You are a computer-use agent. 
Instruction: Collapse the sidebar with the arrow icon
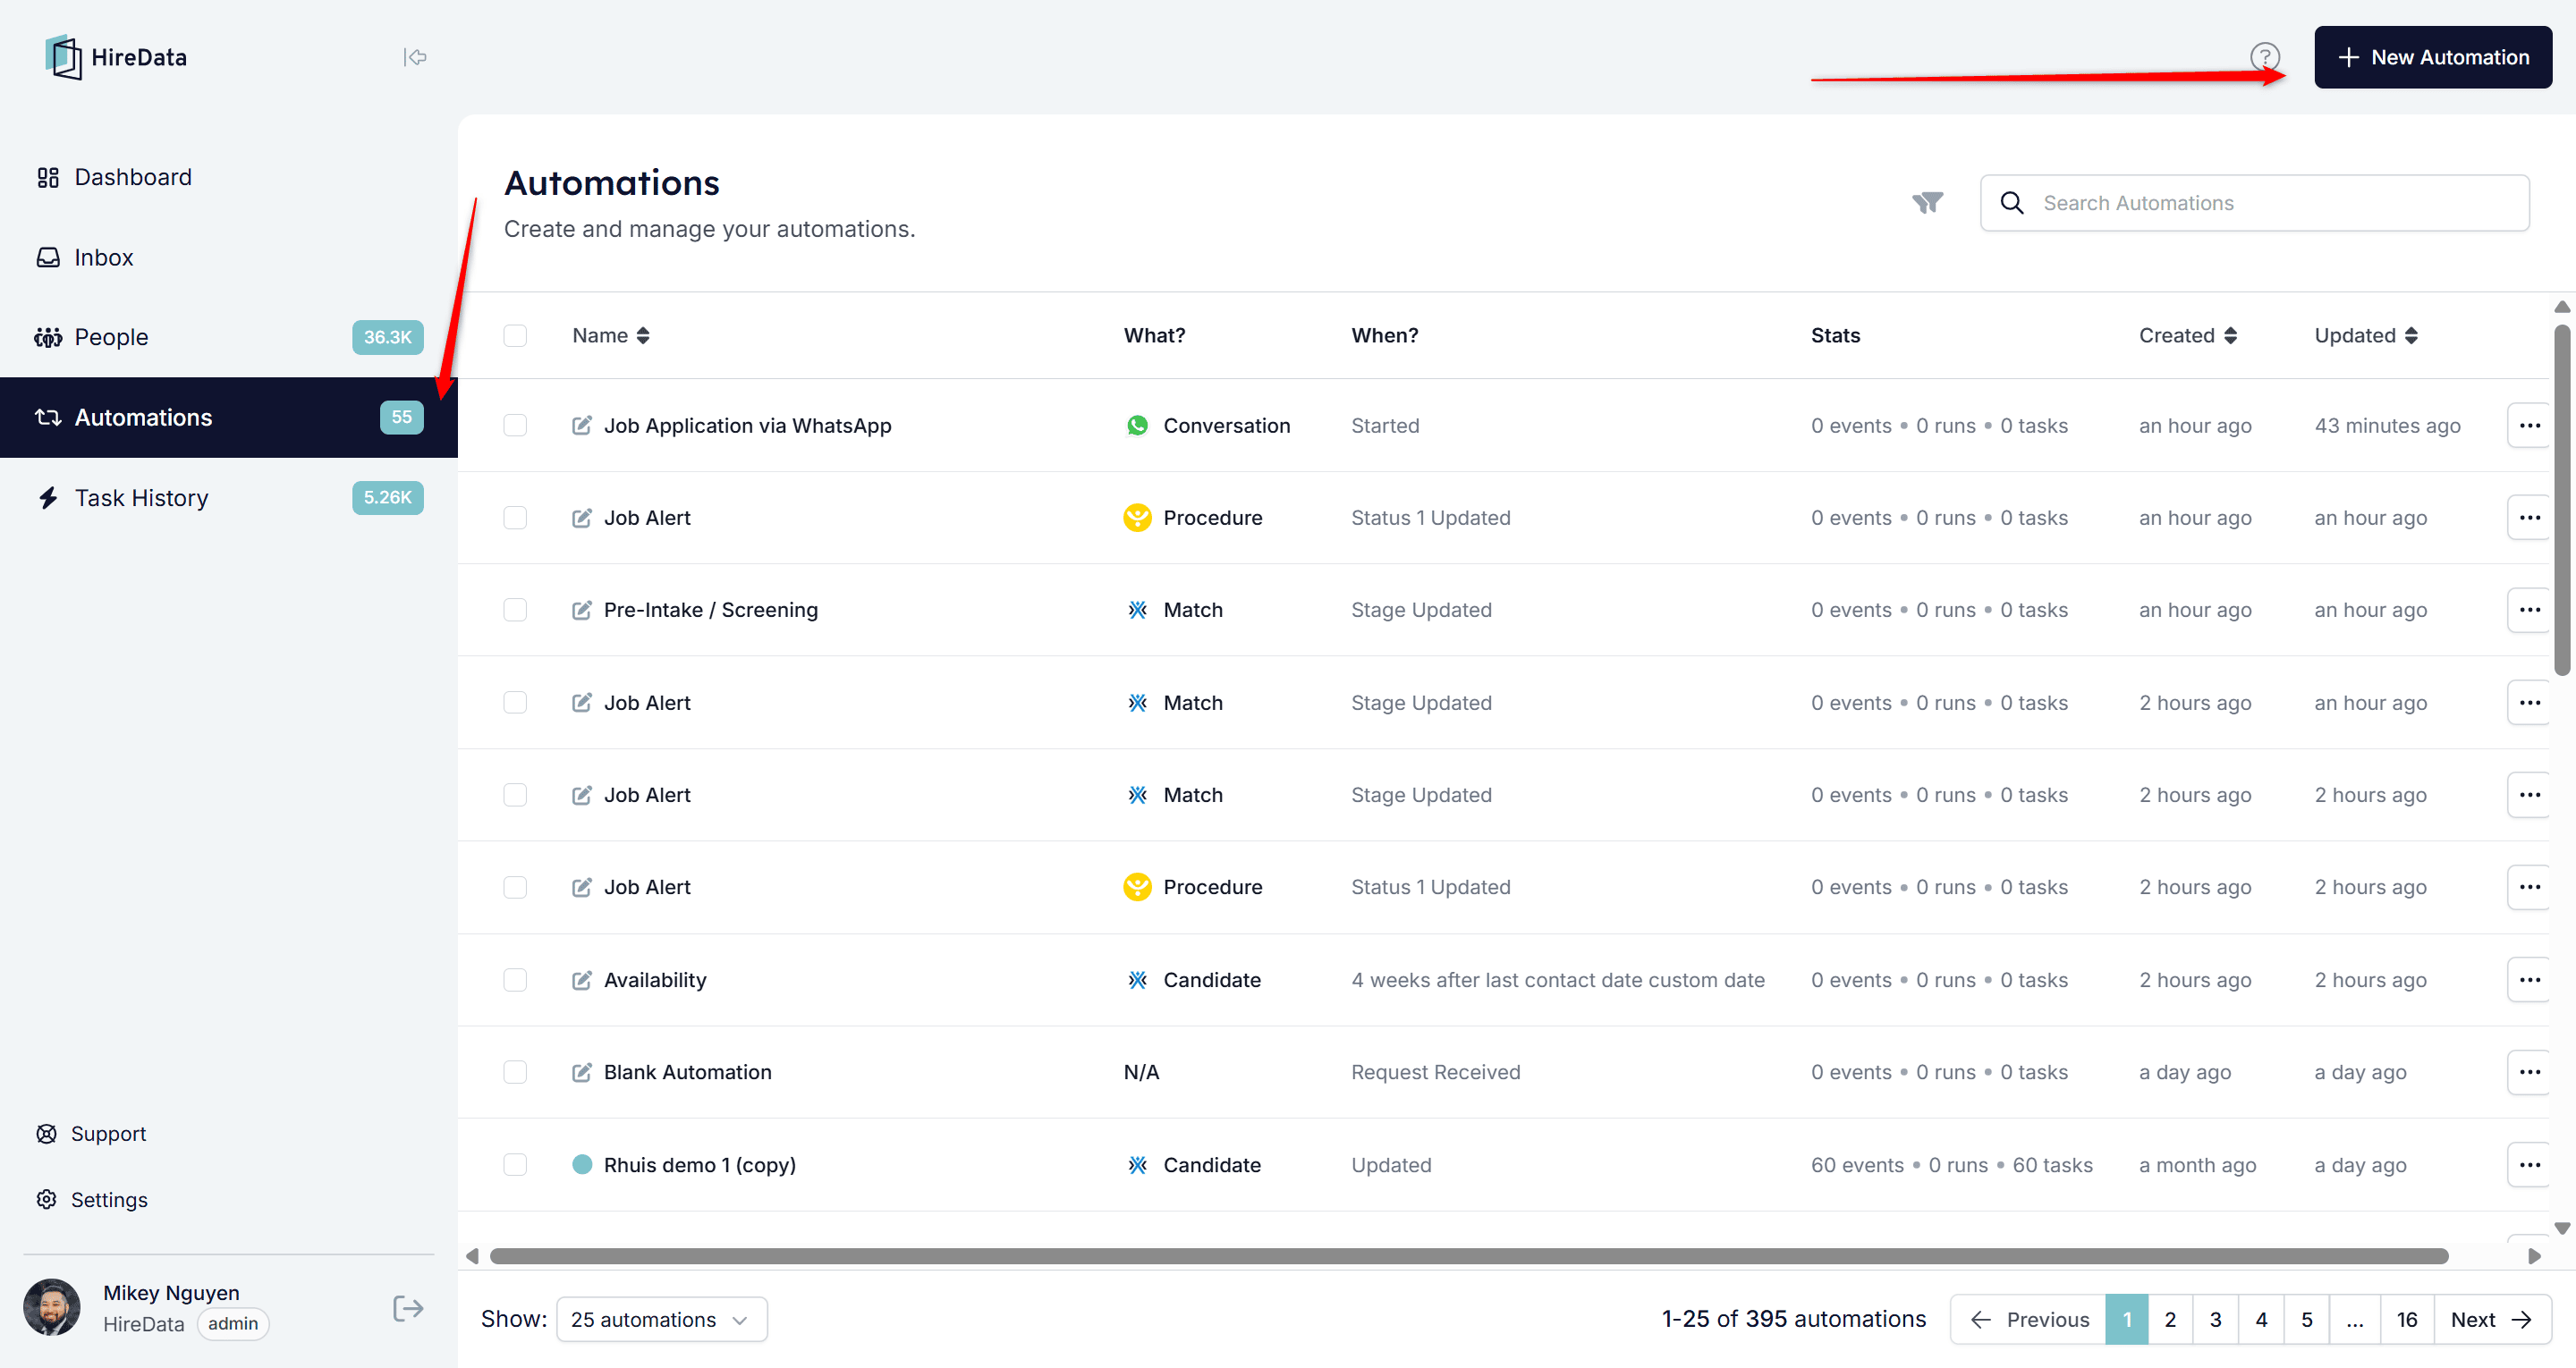[x=415, y=57]
